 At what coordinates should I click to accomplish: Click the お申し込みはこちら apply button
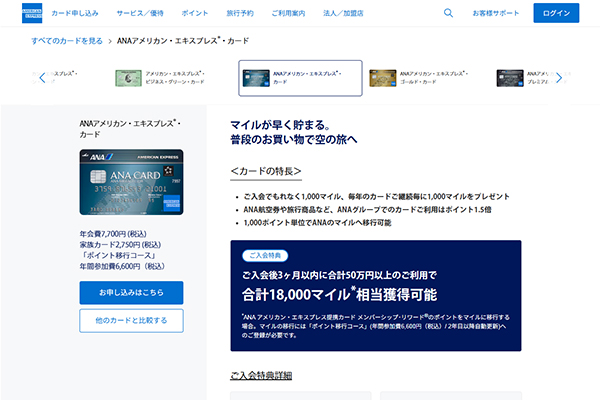pos(131,292)
